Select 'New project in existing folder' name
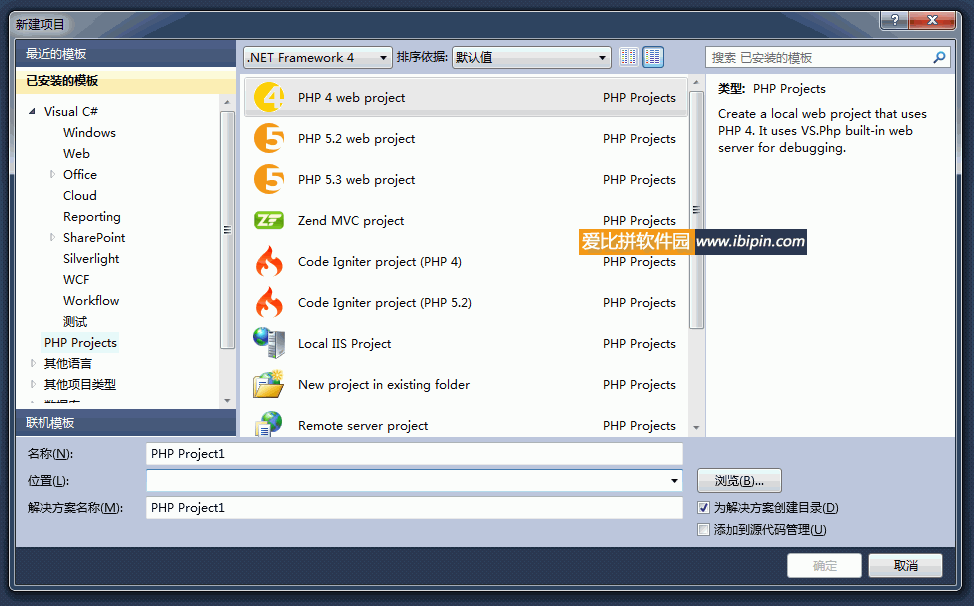The height and width of the screenshot is (606, 974). click(x=384, y=384)
